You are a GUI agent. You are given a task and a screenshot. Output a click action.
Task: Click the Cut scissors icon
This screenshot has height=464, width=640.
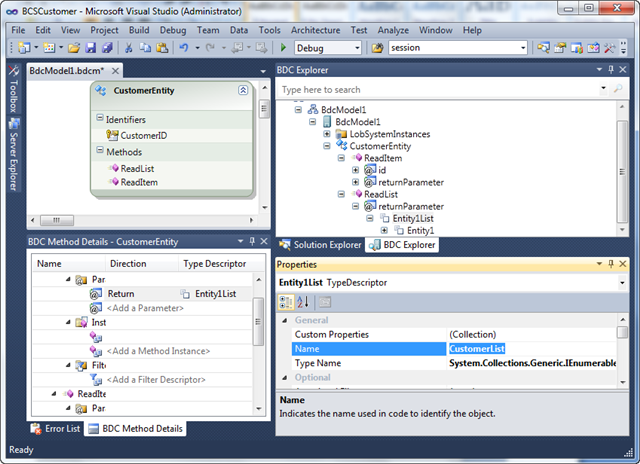click(x=129, y=48)
